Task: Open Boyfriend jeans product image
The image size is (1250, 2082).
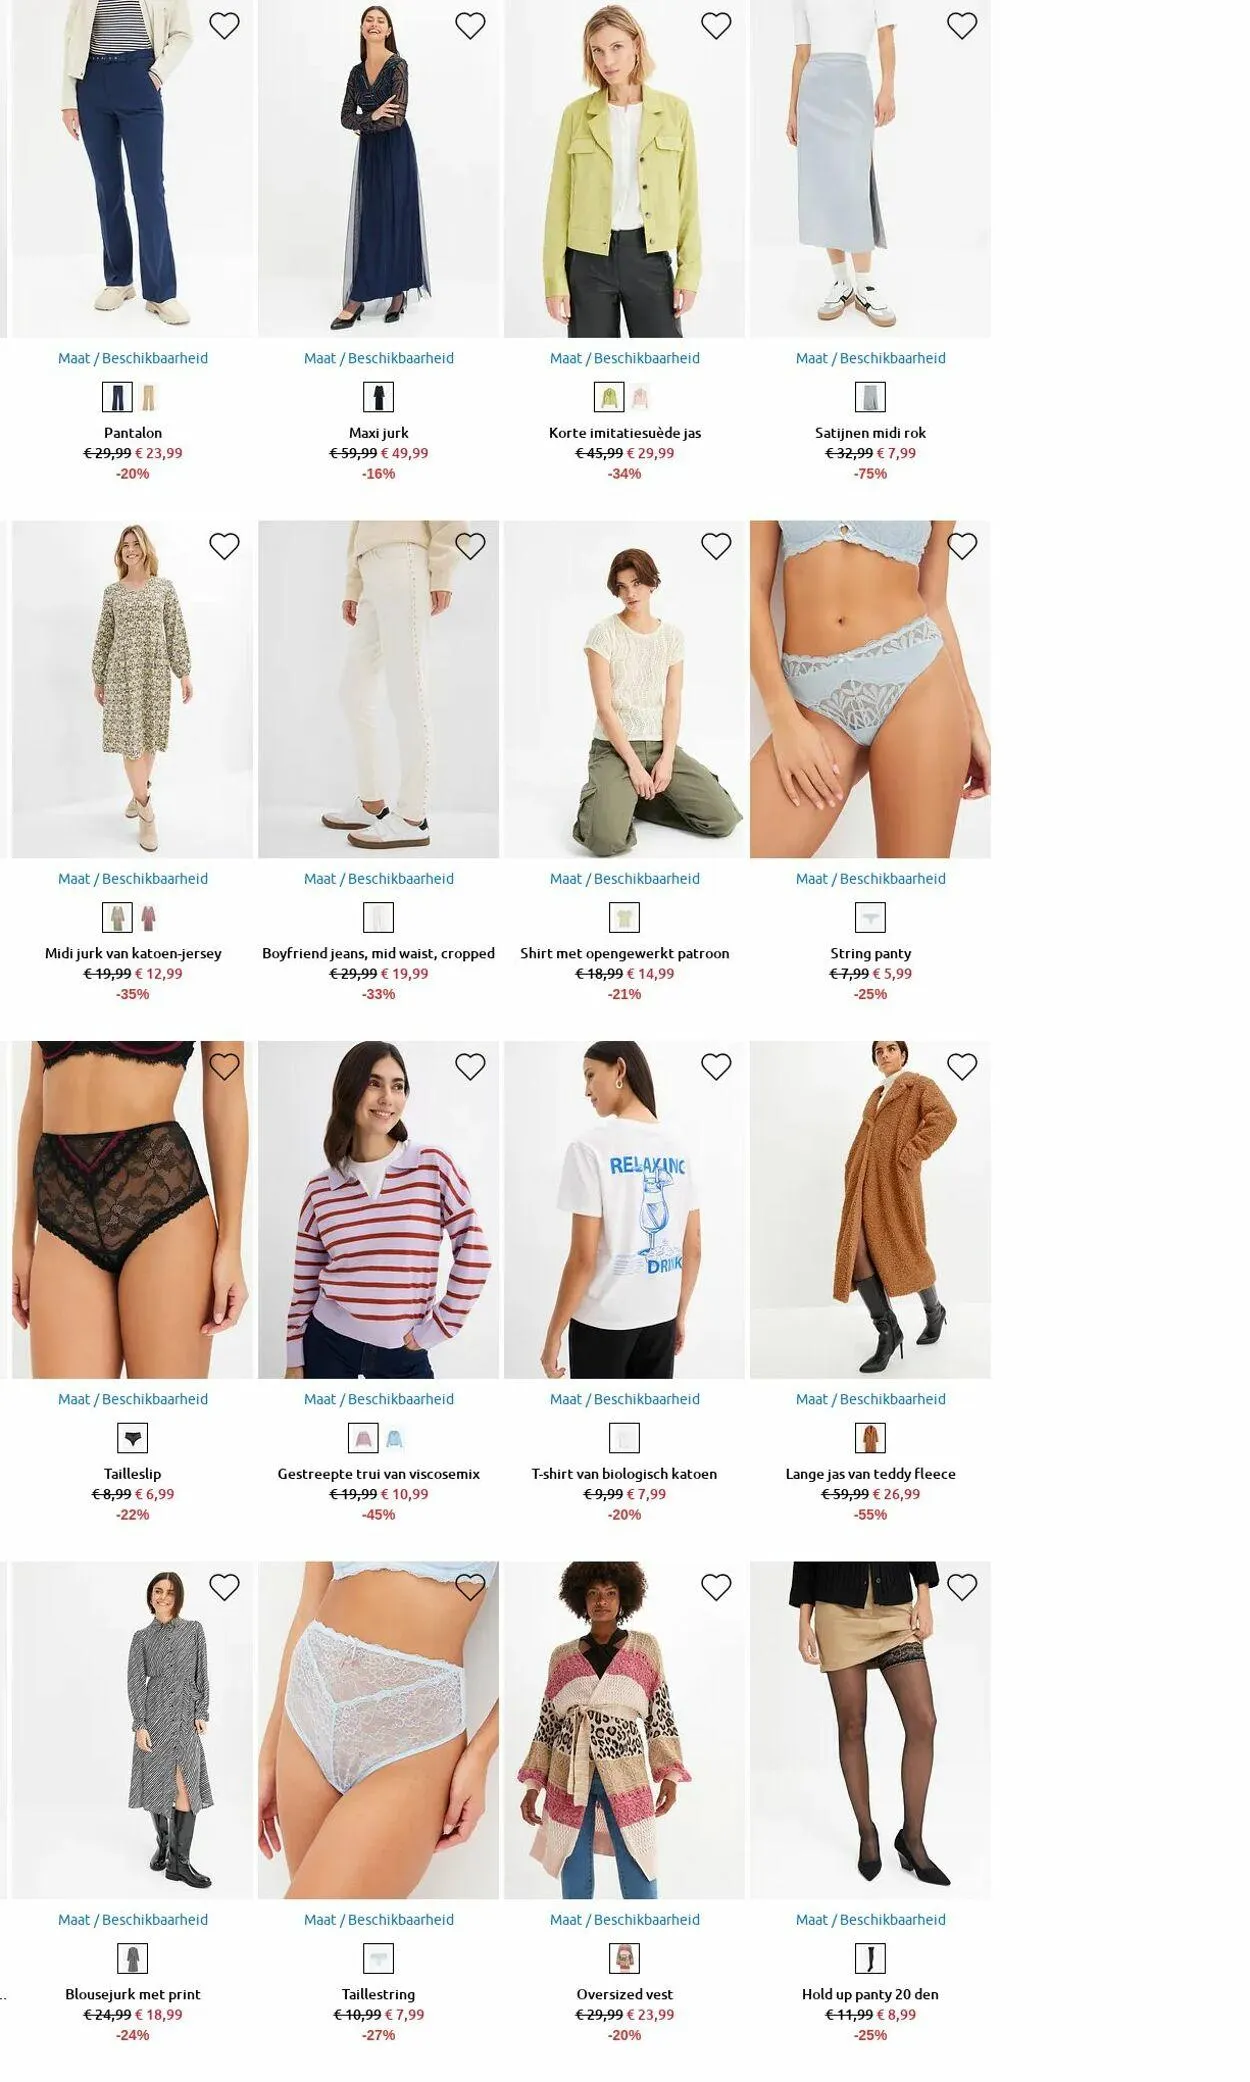Action: coord(378,689)
